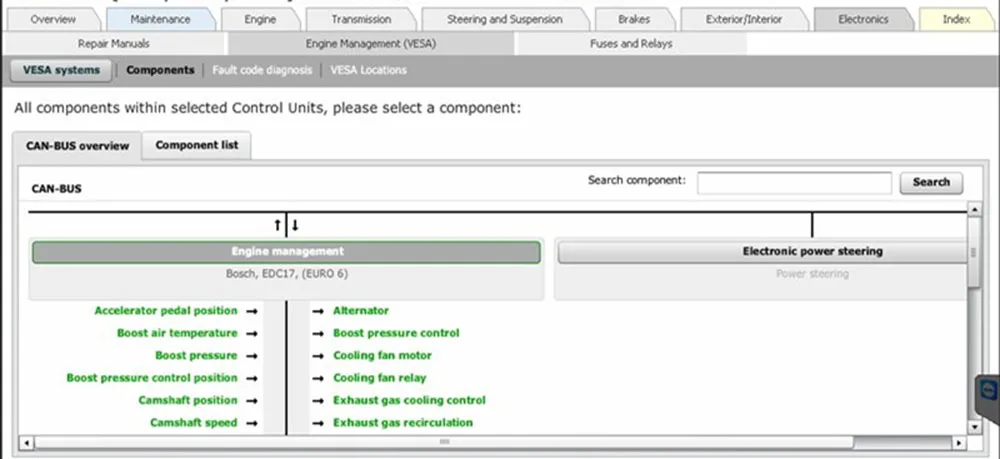Open Fault code diagnosis section
1000x459 pixels.
point(262,70)
